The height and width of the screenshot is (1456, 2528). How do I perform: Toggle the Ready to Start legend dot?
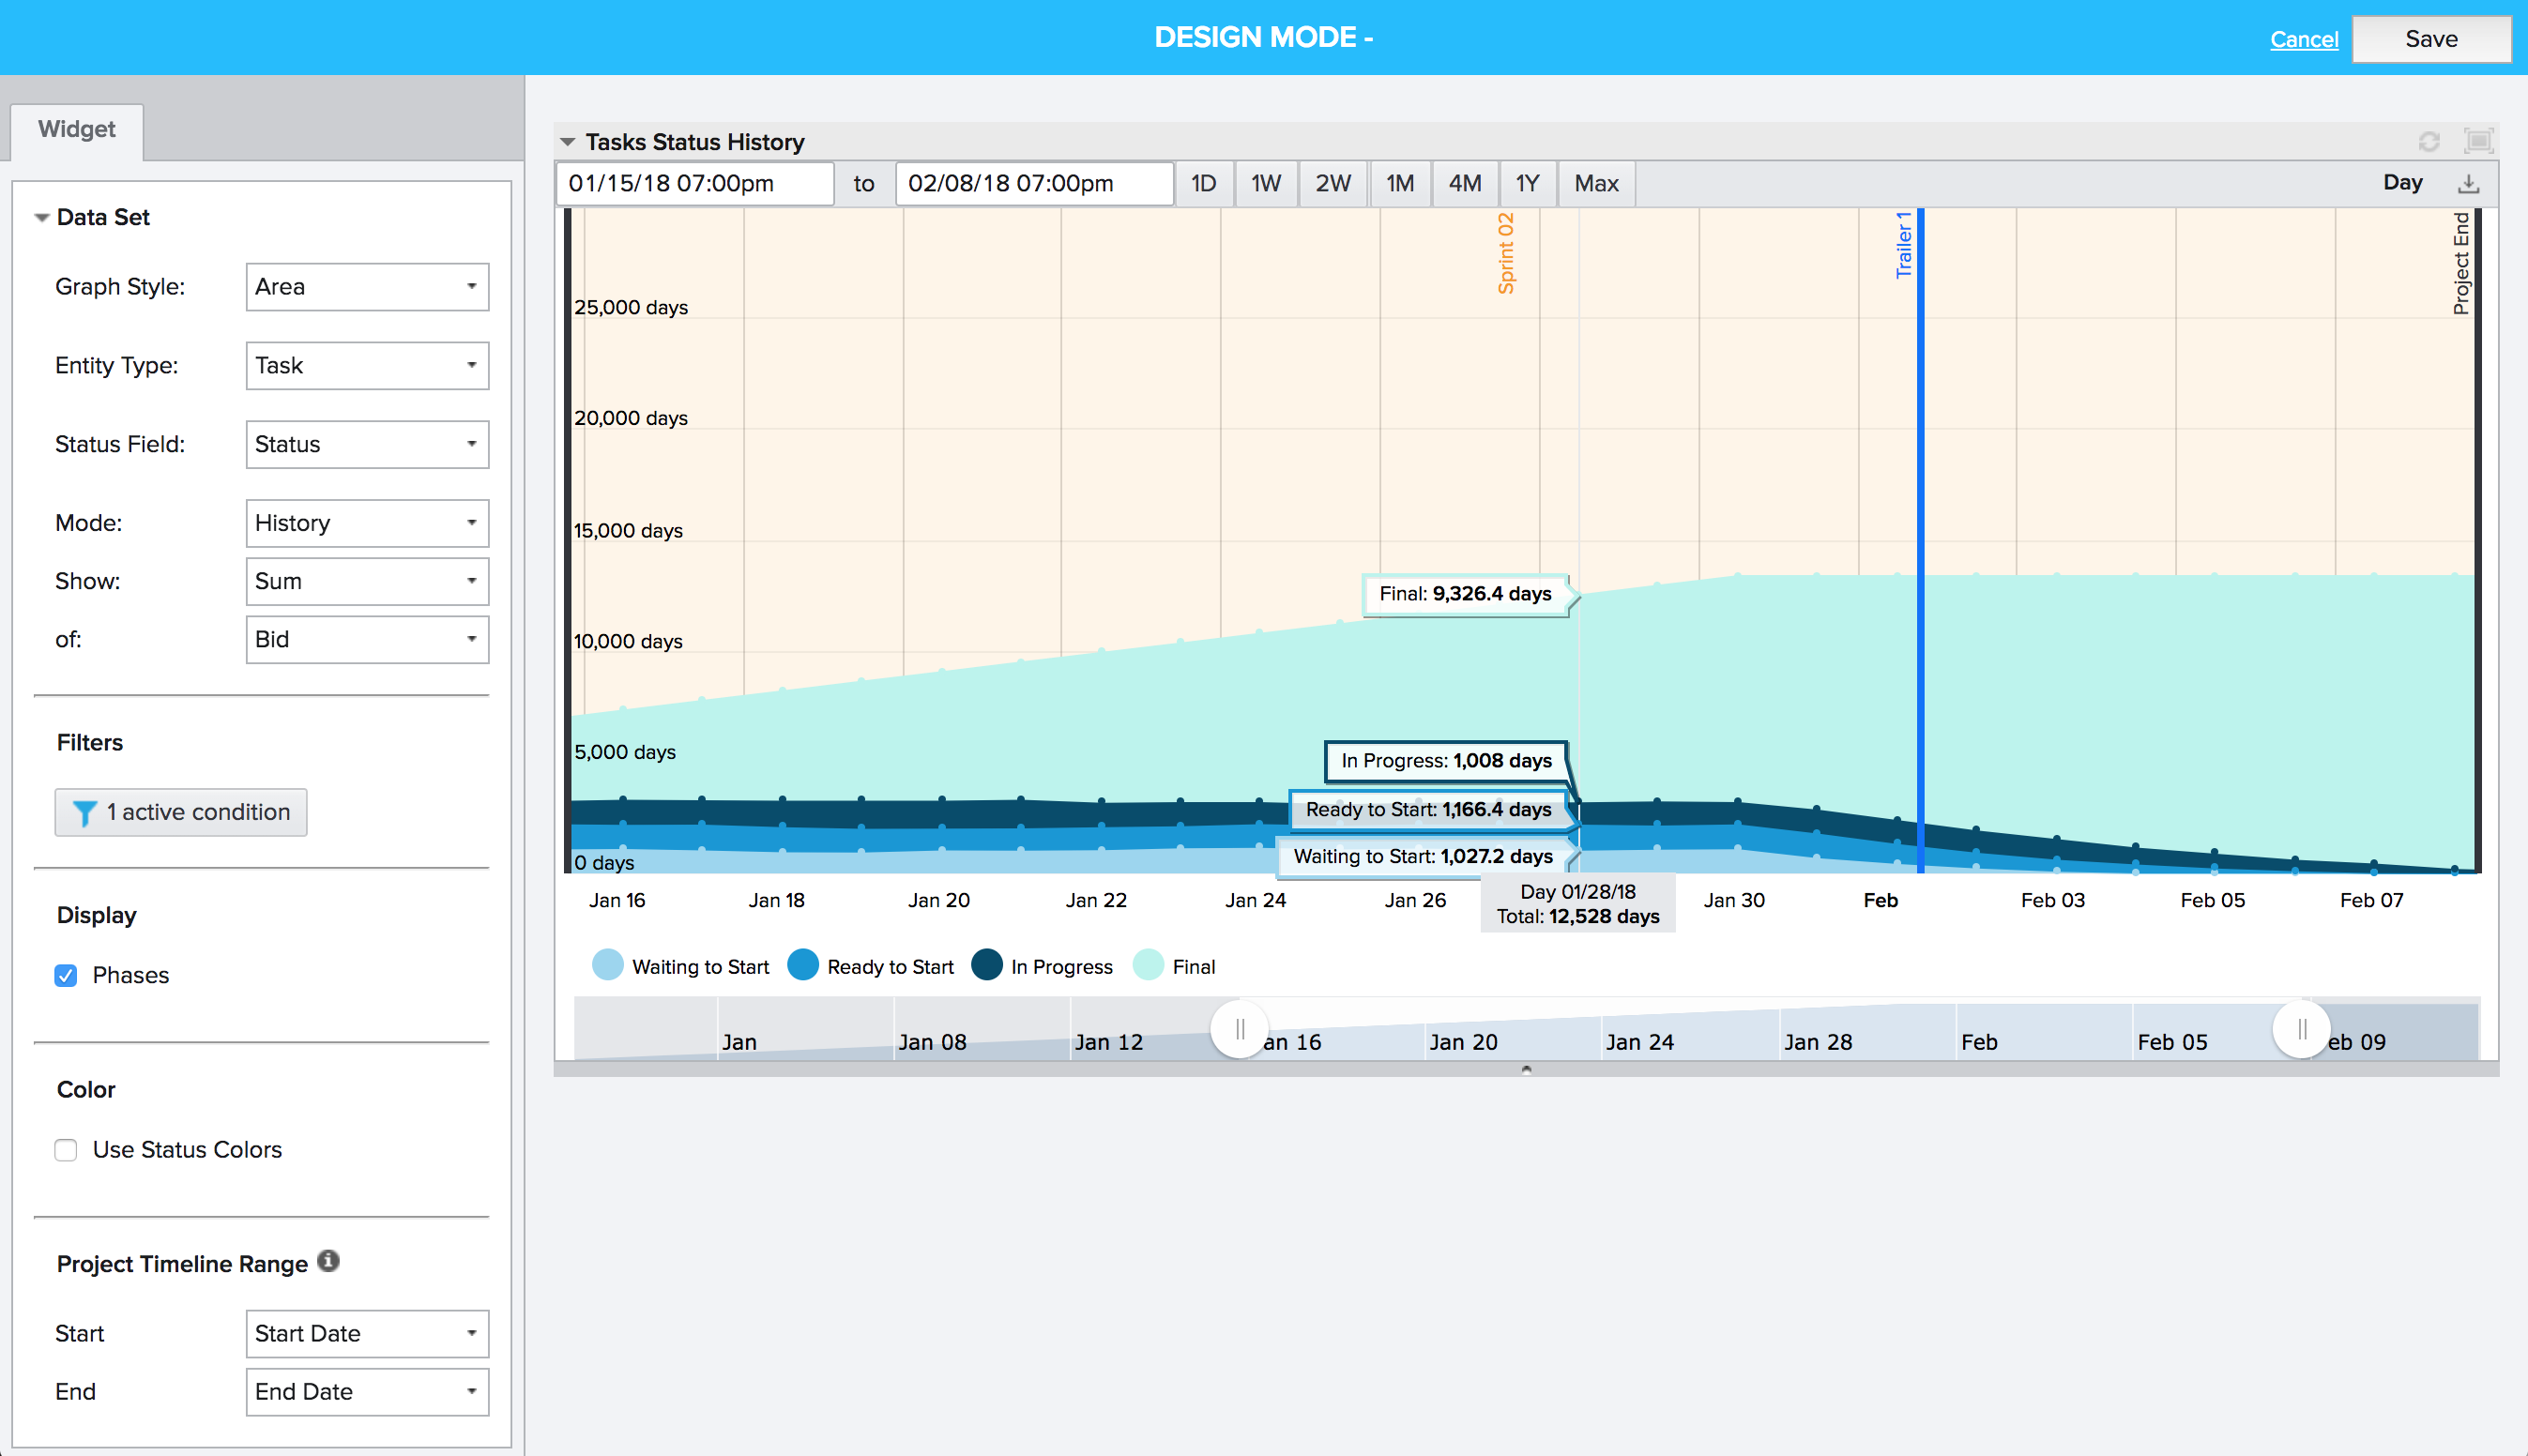[x=803, y=966]
